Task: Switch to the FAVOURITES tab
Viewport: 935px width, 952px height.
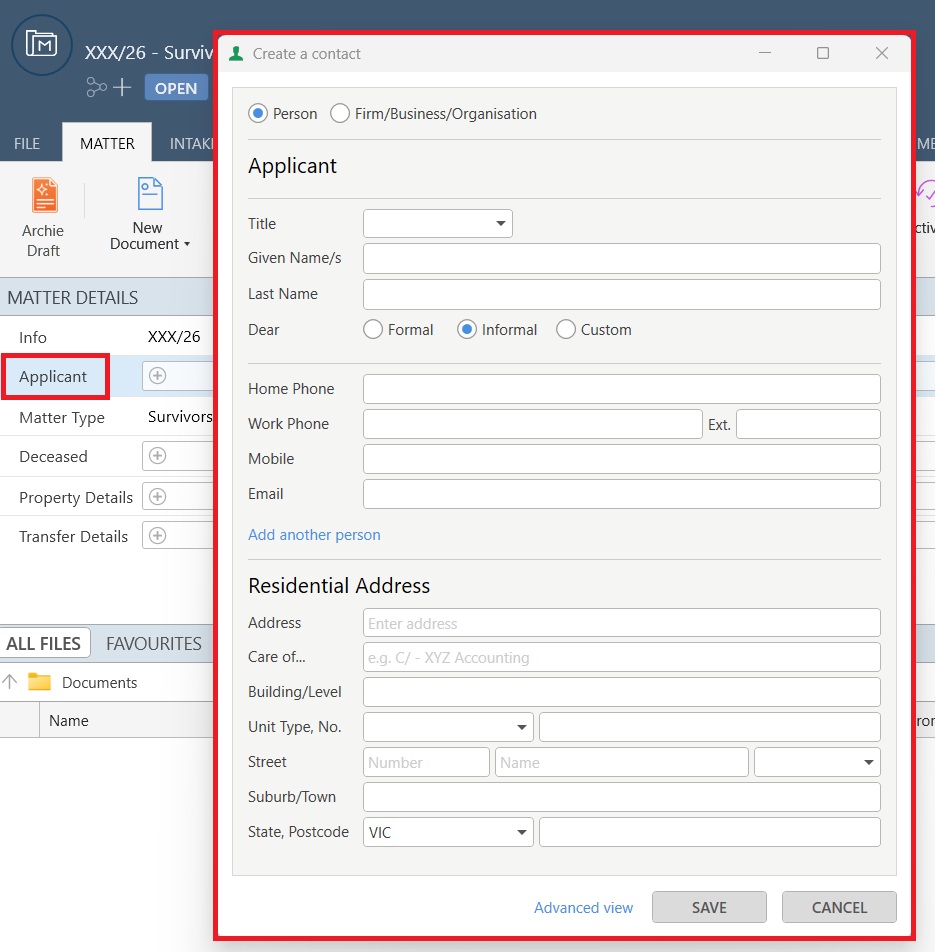Action: pos(154,644)
